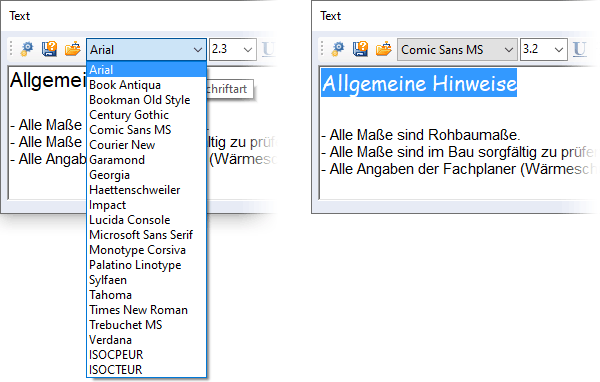Choose Book Antiqua from the font list
600x382 pixels.
click(147, 85)
